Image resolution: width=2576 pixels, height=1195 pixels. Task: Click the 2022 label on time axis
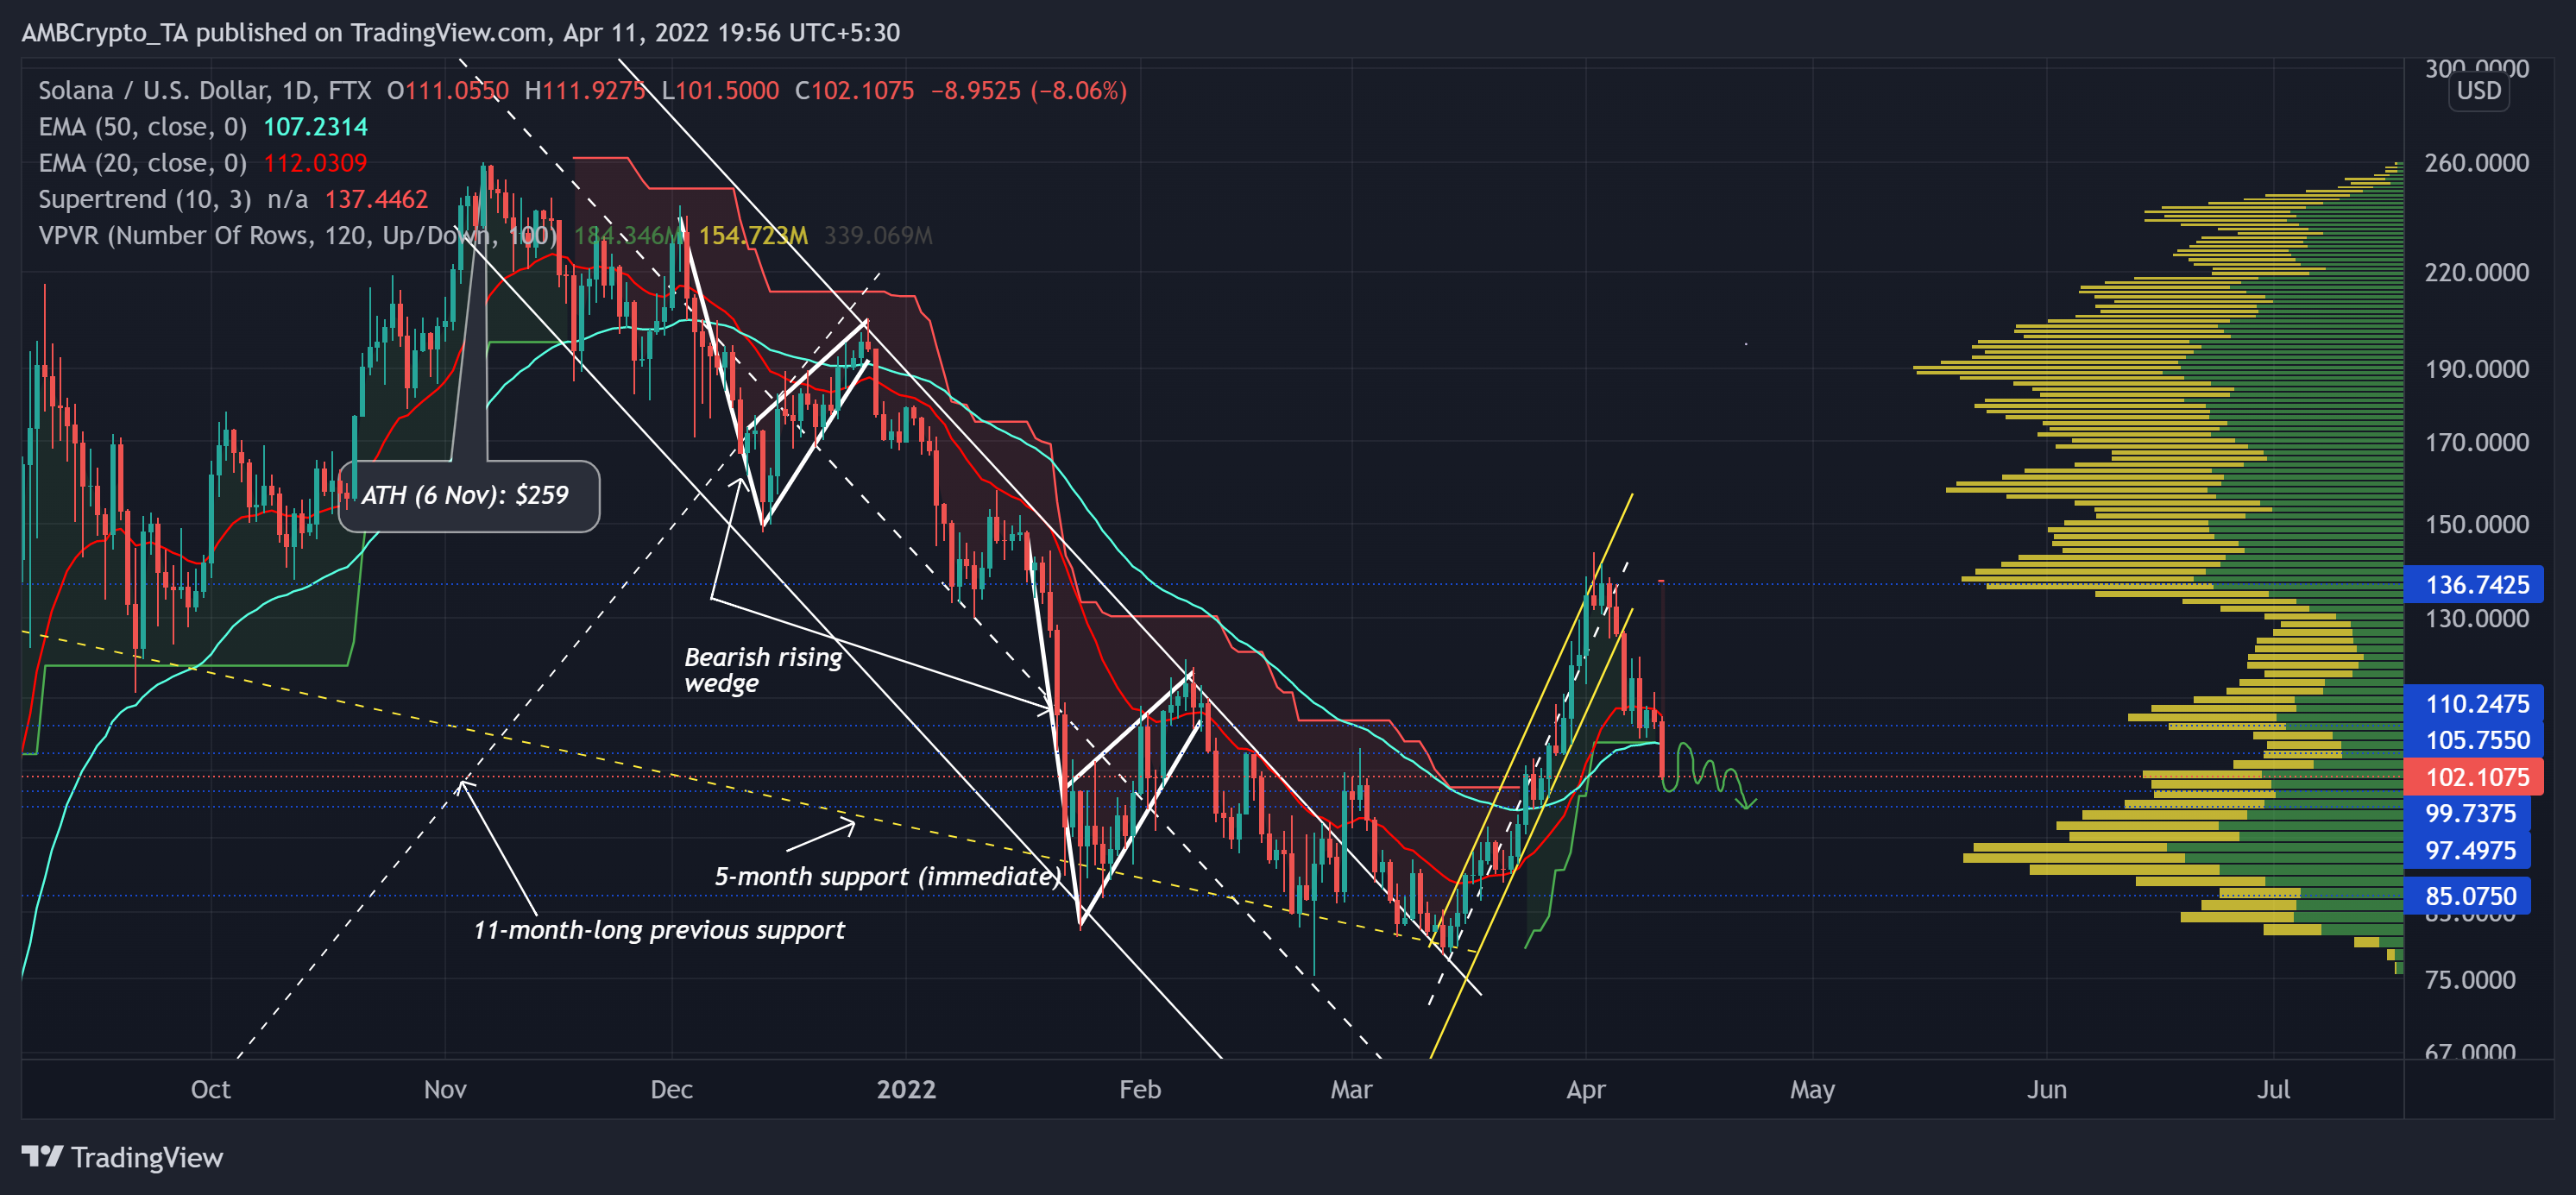point(906,1089)
